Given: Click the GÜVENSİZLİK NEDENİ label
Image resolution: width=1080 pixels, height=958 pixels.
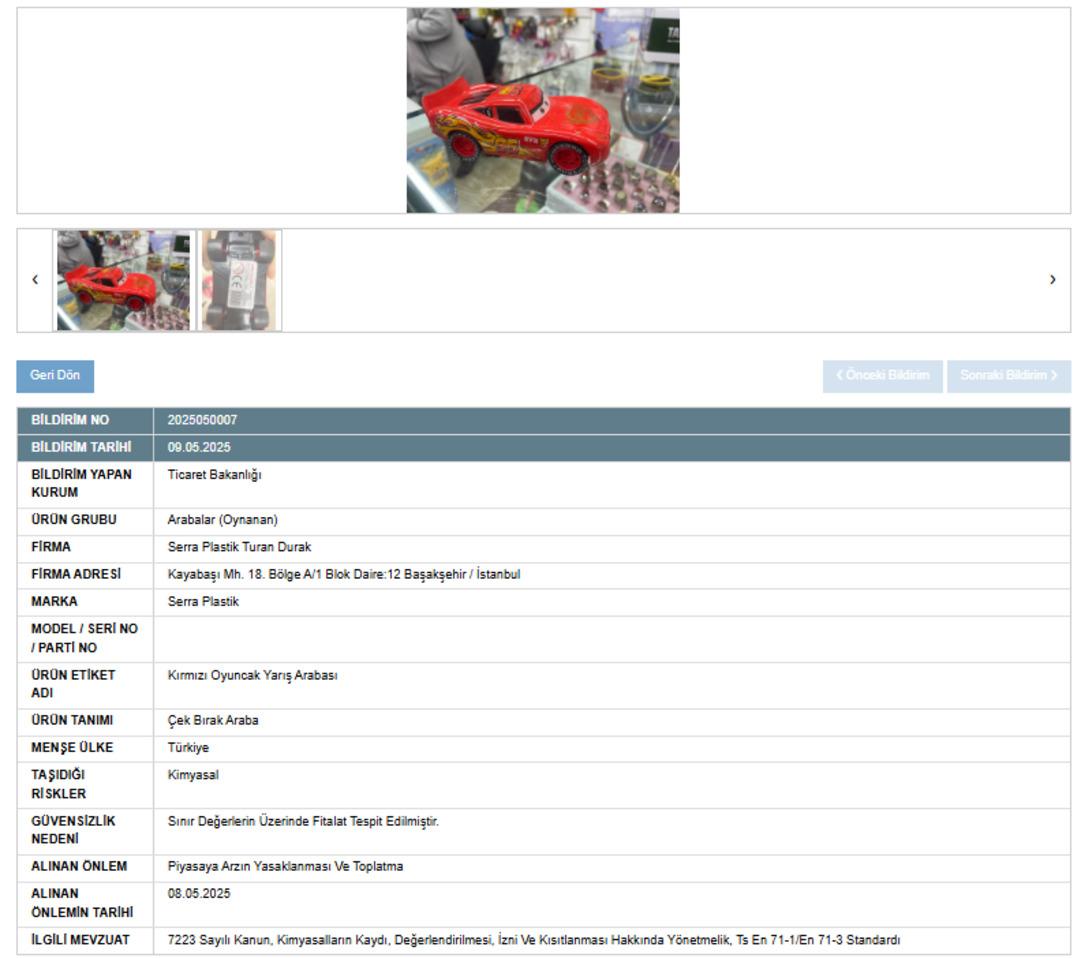Looking at the screenshot, I should tap(73, 830).
